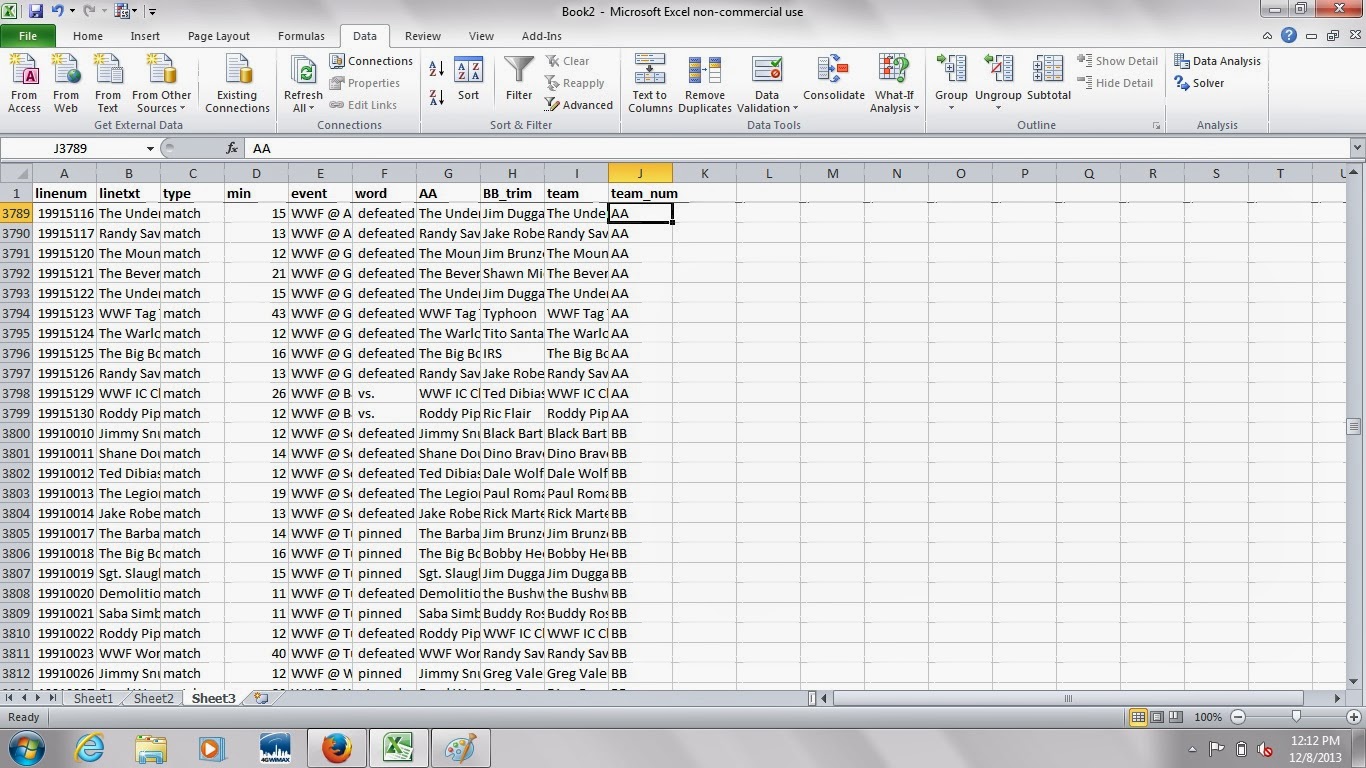The height and width of the screenshot is (768, 1366).
Task: Sort the column A to Z ascending
Action: [436, 69]
